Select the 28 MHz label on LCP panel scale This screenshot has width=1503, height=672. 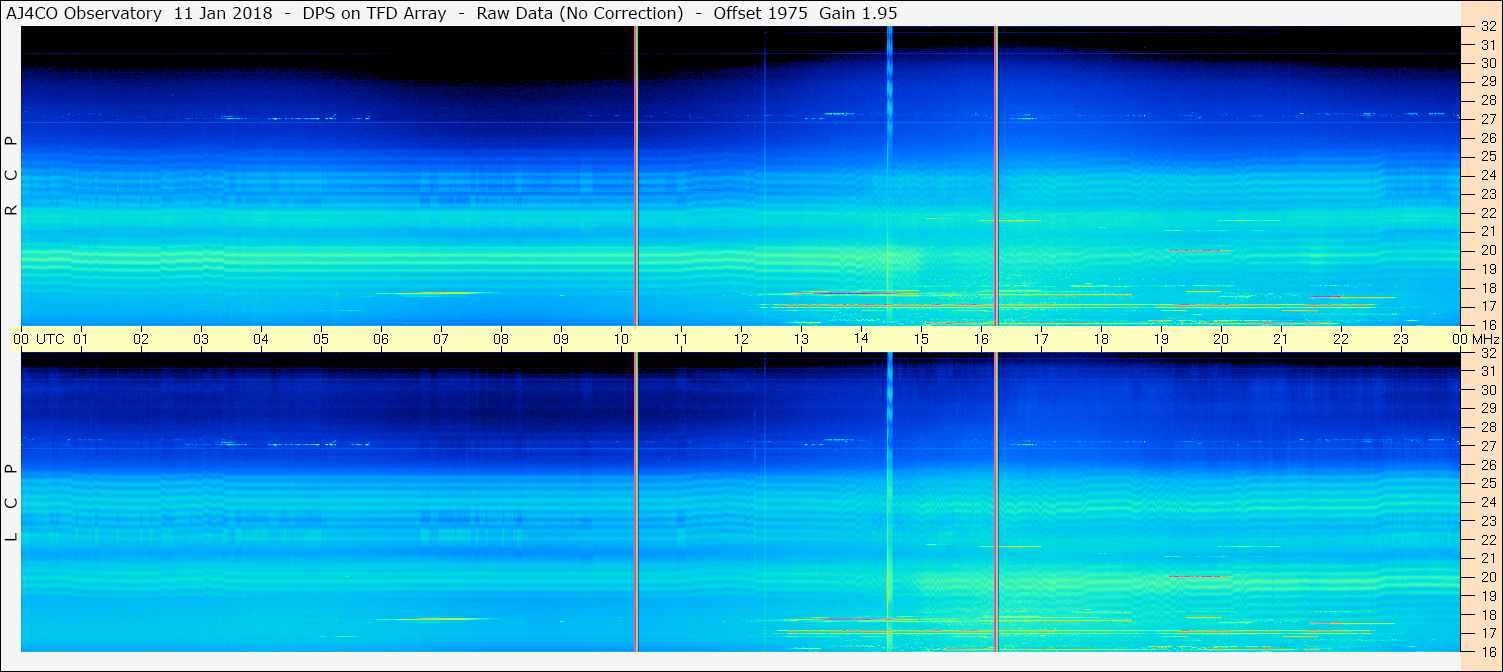[x=1487, y=427]
